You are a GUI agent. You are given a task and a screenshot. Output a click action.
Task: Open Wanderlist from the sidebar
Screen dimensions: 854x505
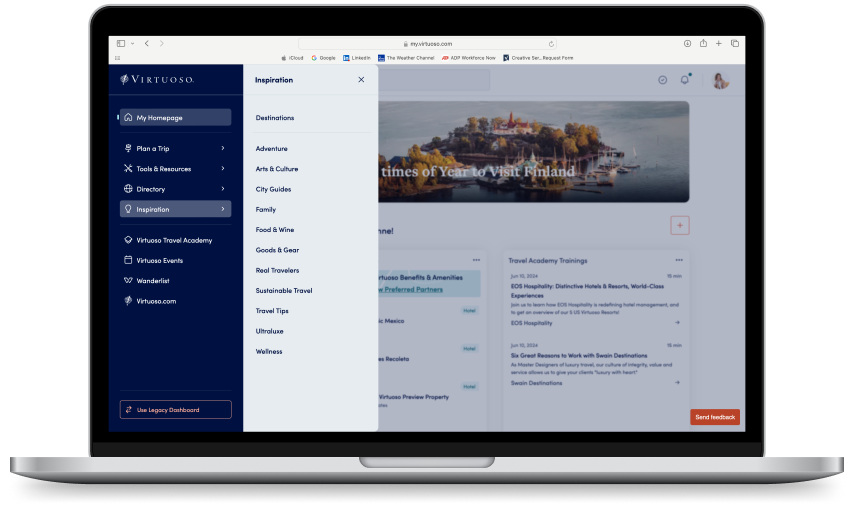[152, 281]
